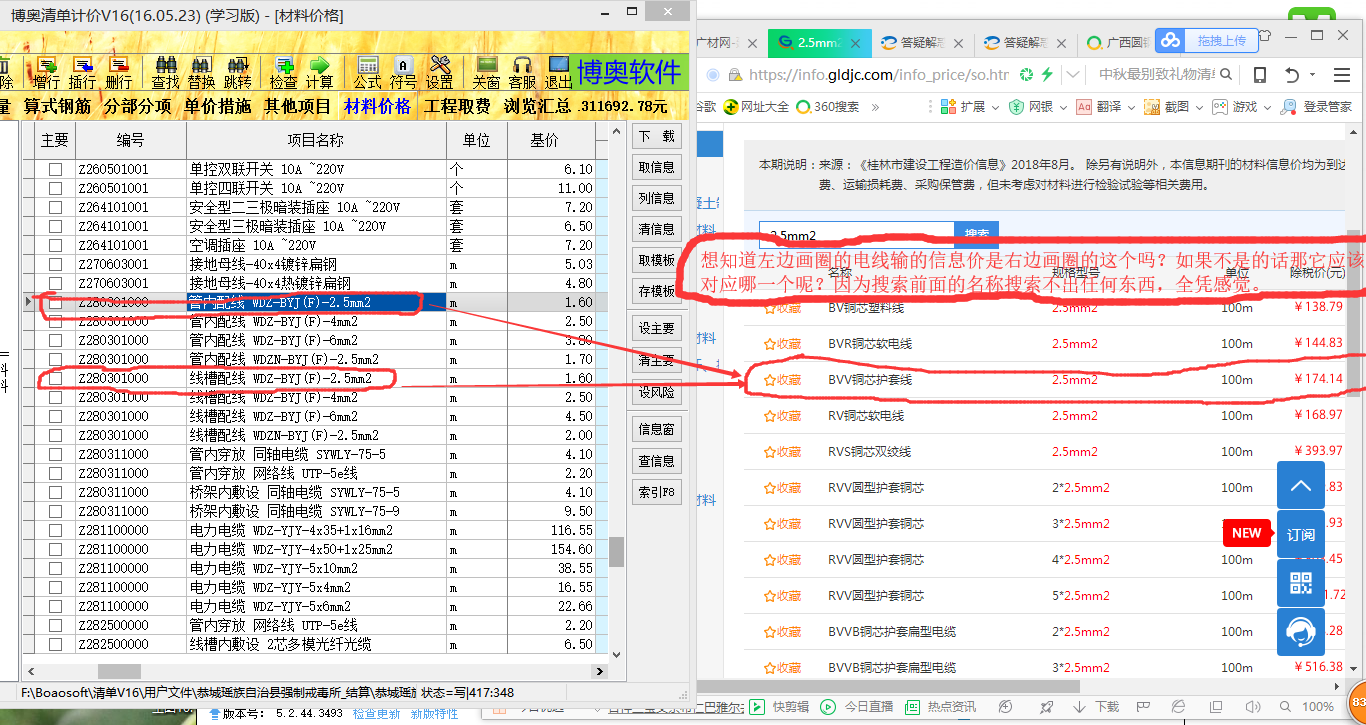Select browser tab 广西圆锥
Image resolution: width=1366 pixels, height=725 pixels.
pos(1116,43)
